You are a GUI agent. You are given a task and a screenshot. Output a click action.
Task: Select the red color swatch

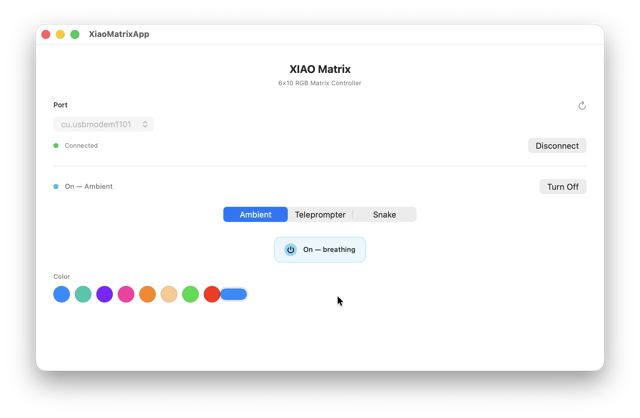point(212,294)
